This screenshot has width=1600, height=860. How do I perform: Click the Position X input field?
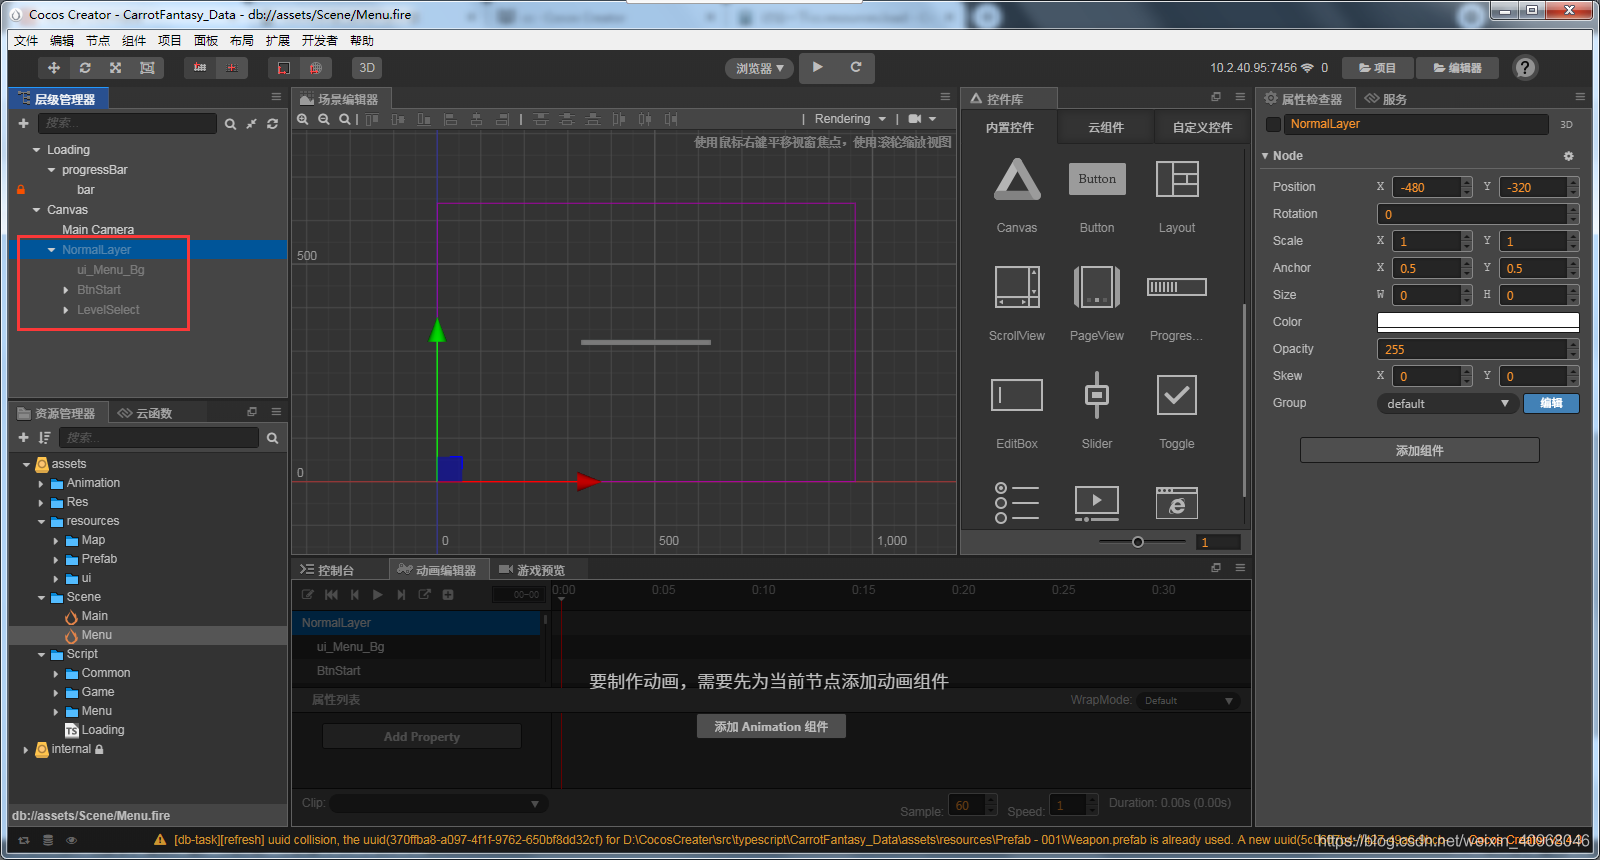[x=1426, y=187]
